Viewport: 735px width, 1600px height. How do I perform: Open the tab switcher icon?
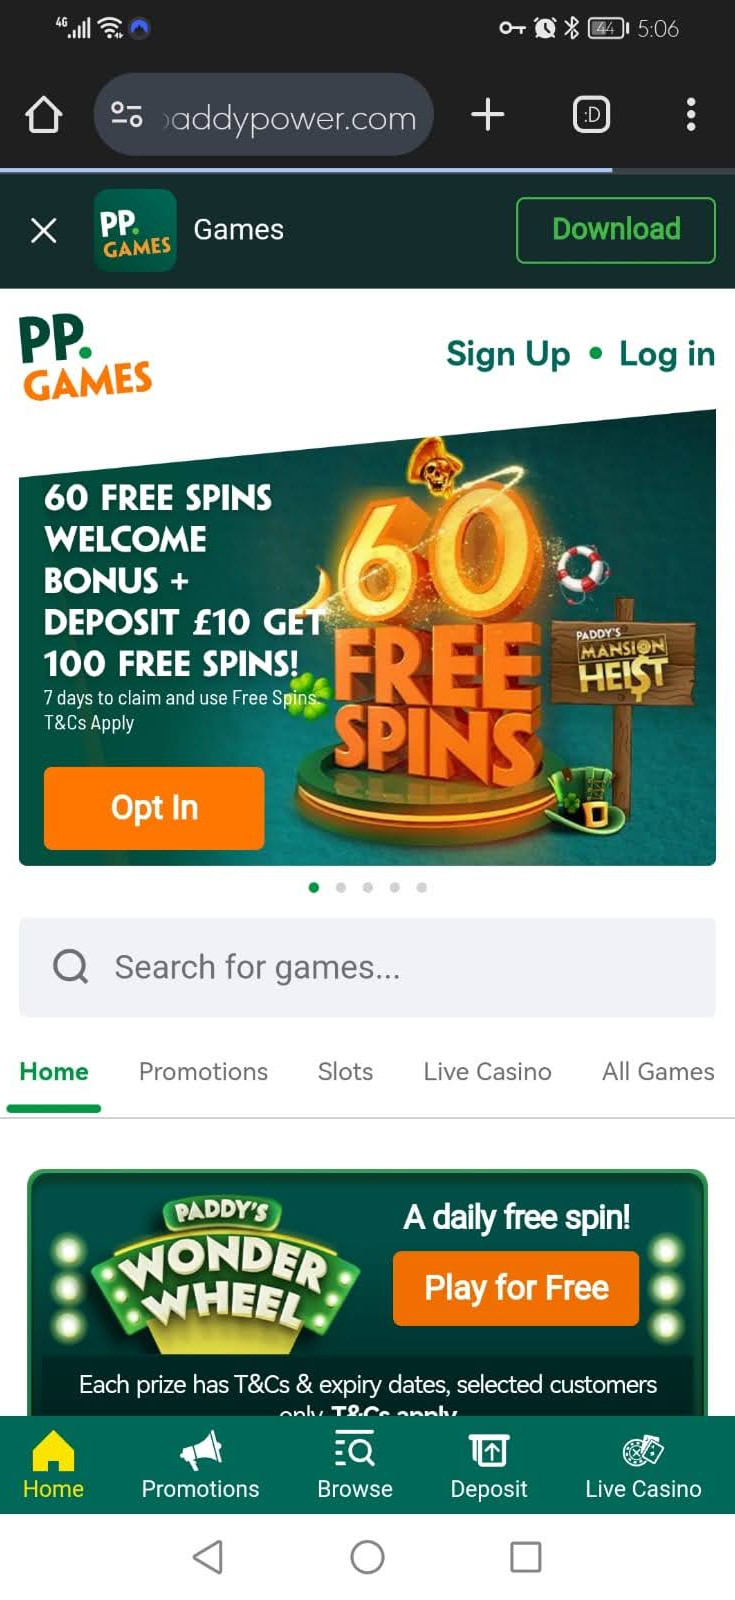(x=591, y=115)
